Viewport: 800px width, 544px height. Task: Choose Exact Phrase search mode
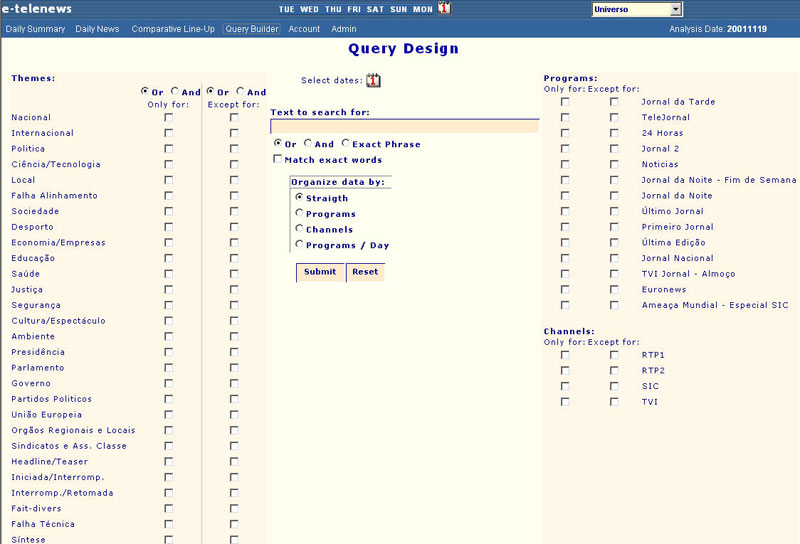click(x=345, y=143)
